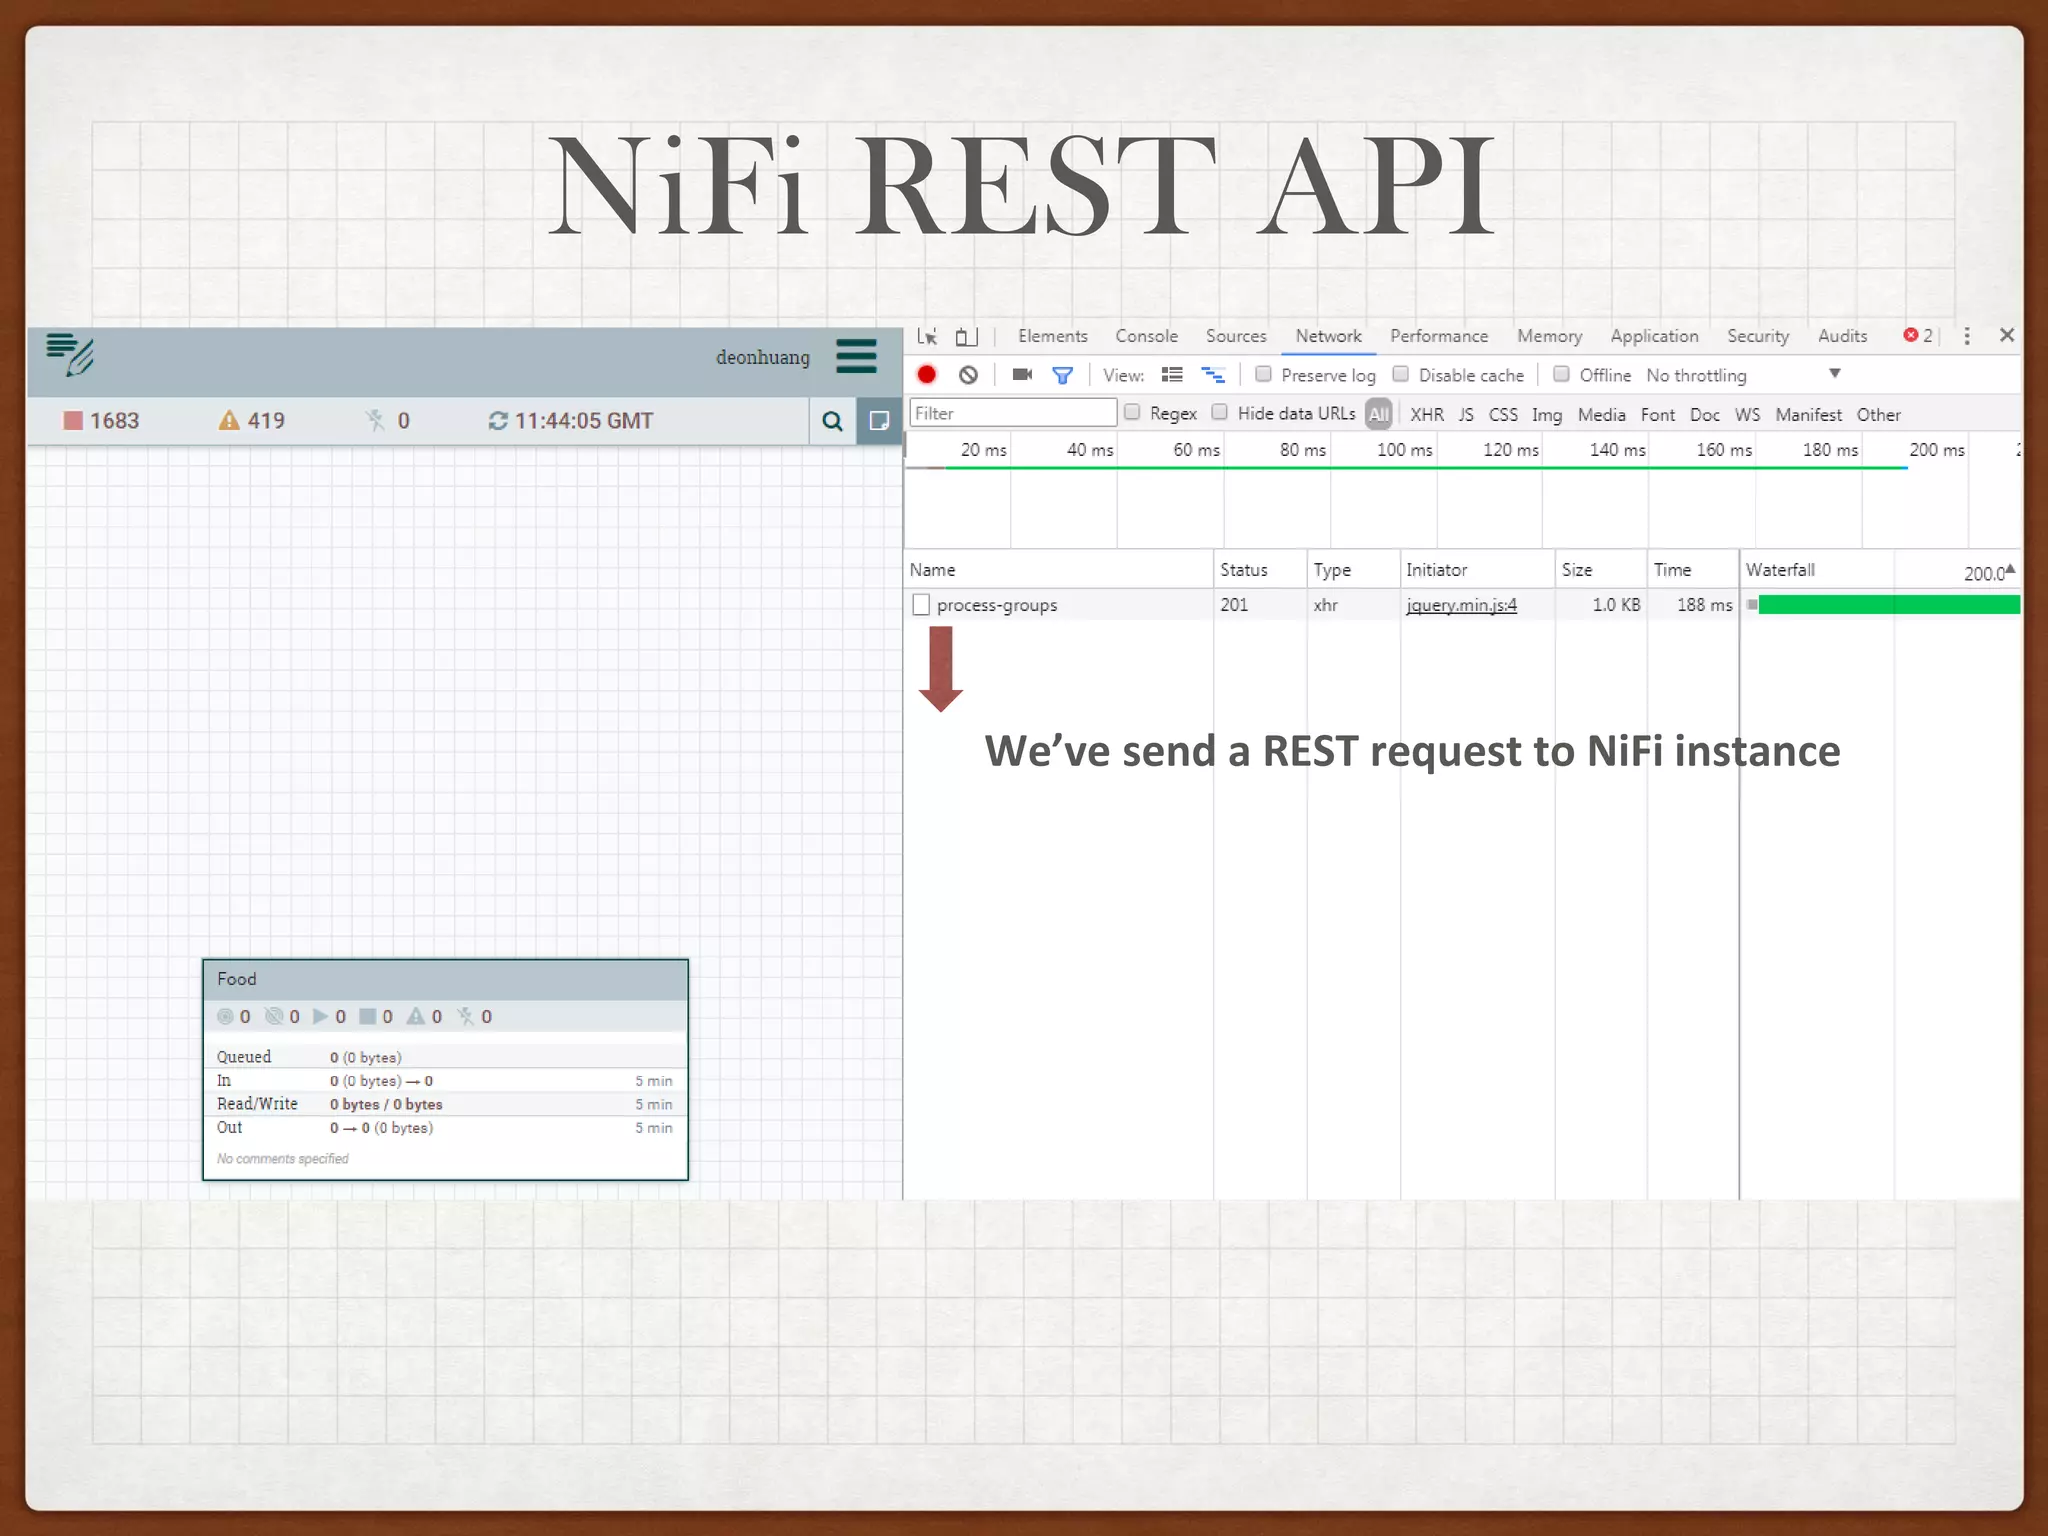Image resolution: width=2048 pixels, height=1536 pixels.
Task: Open the NiFi bulletin board icon
Action: (x=879, y=421)
